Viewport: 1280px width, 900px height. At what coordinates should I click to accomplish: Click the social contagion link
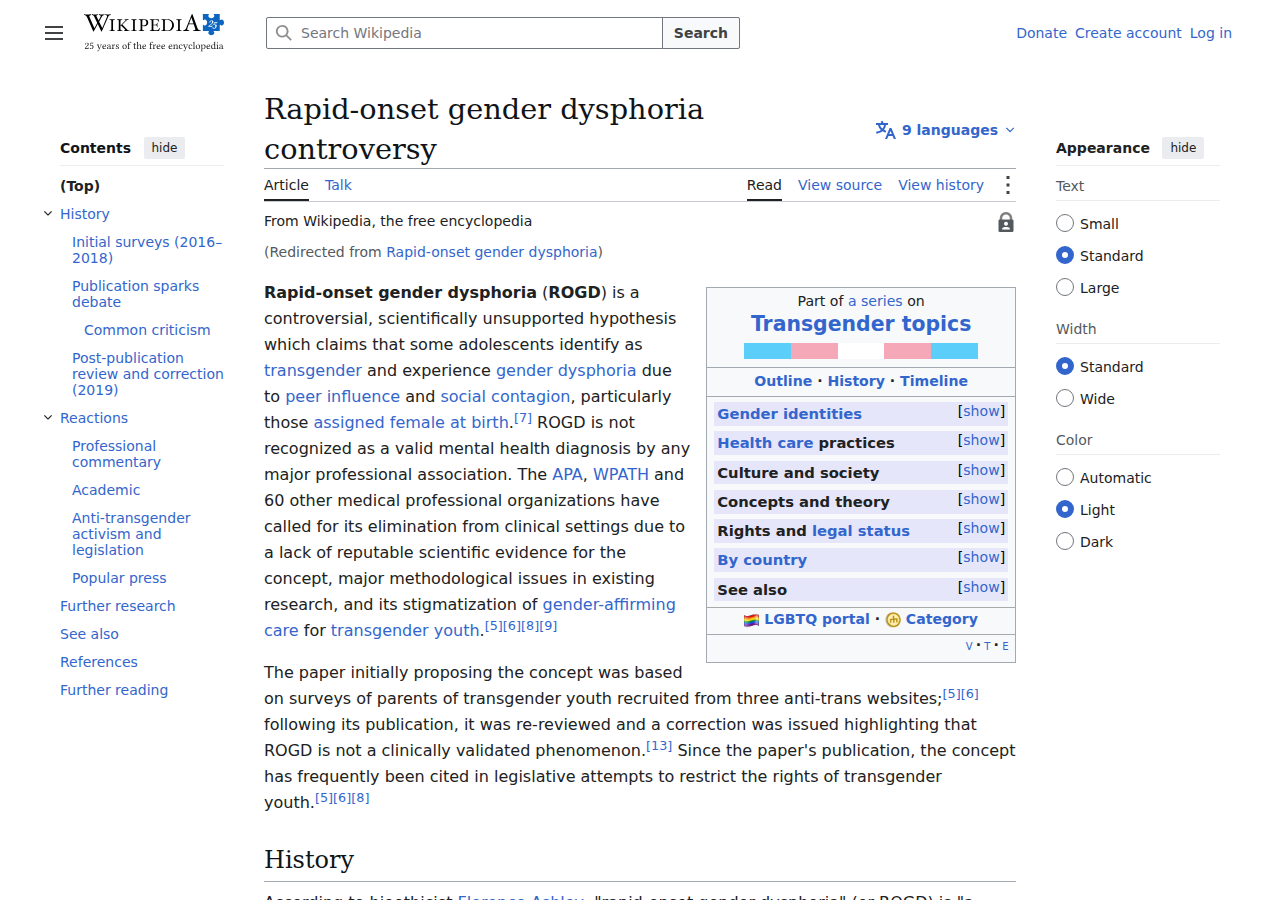tap(505, 396)
